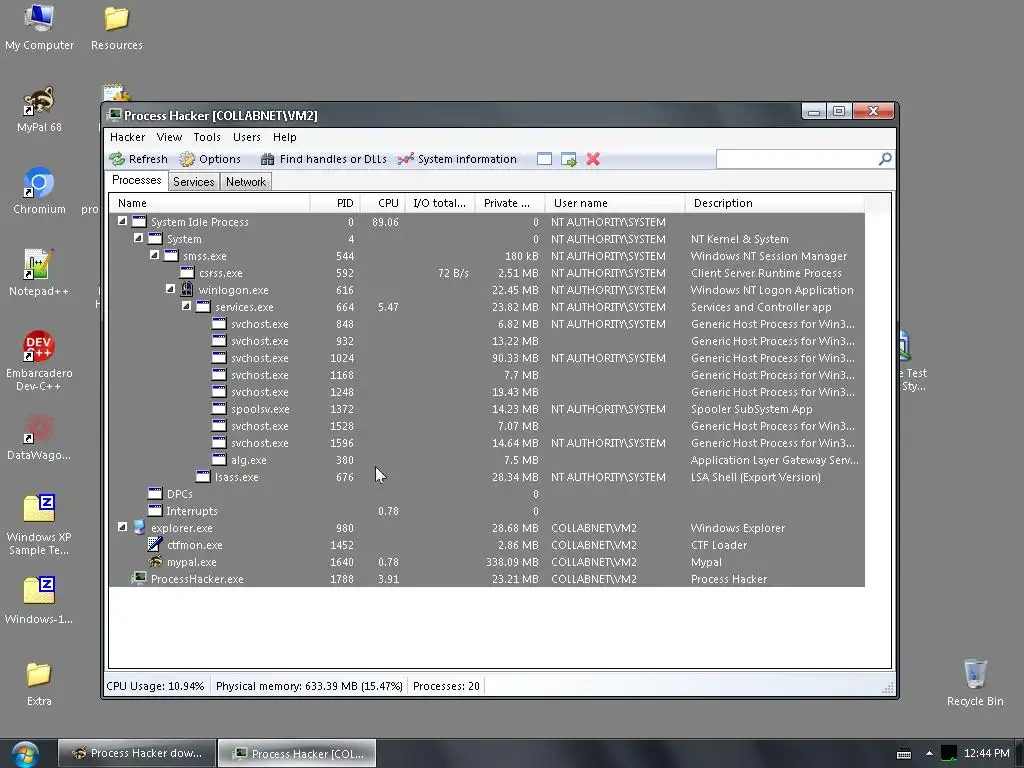The image size is (1024, 768).
Task: Select svchost.exe with PID 848
Action: [487, 324]
